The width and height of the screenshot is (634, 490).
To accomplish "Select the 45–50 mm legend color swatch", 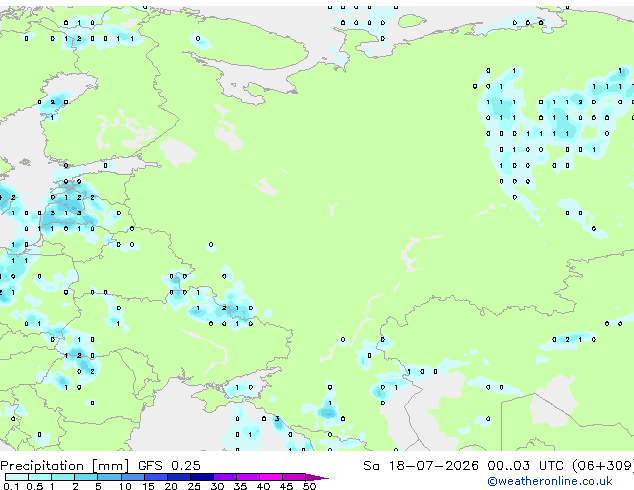I will pyautogui.click(x=294, y=477).
